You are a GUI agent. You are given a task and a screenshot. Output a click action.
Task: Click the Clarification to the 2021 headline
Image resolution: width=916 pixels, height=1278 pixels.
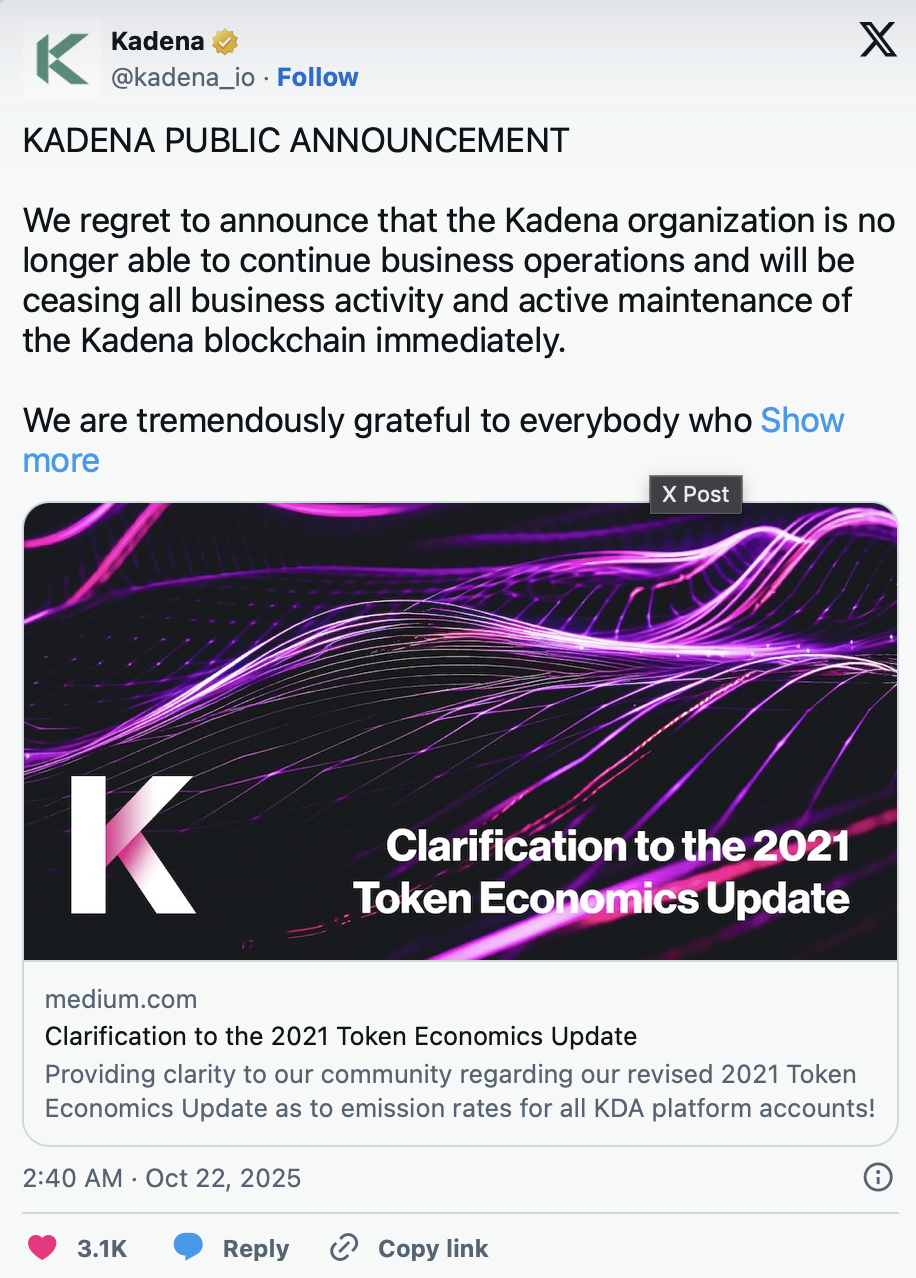(340, 1037)
